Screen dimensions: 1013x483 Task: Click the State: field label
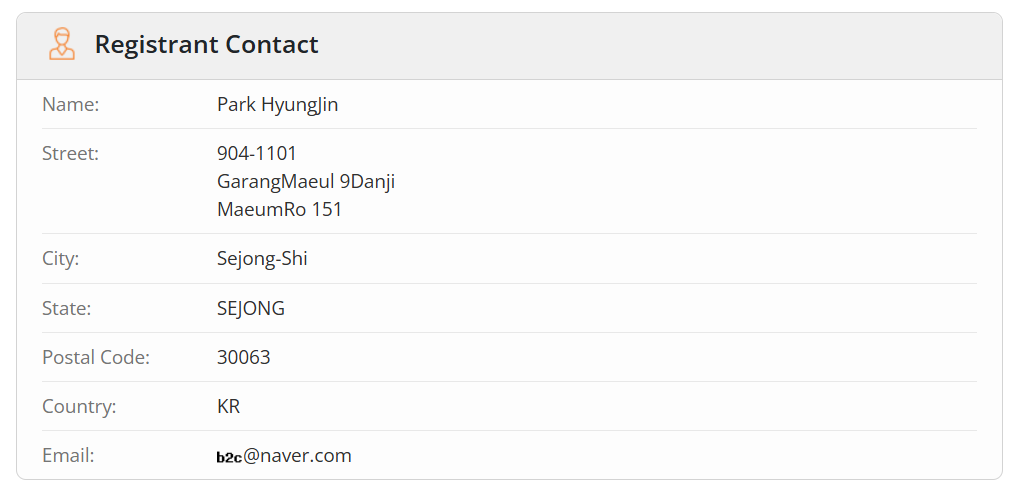point(67,308)
